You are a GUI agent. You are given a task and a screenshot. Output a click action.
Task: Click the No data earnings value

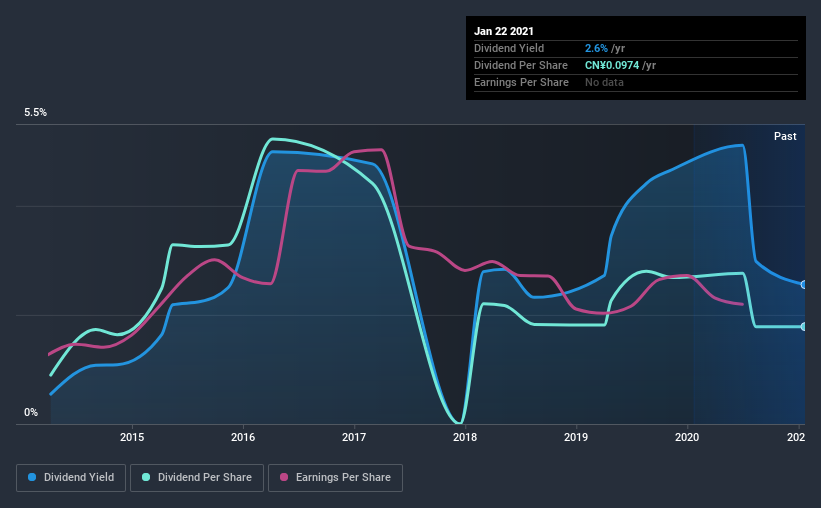(x=604, y=82)
